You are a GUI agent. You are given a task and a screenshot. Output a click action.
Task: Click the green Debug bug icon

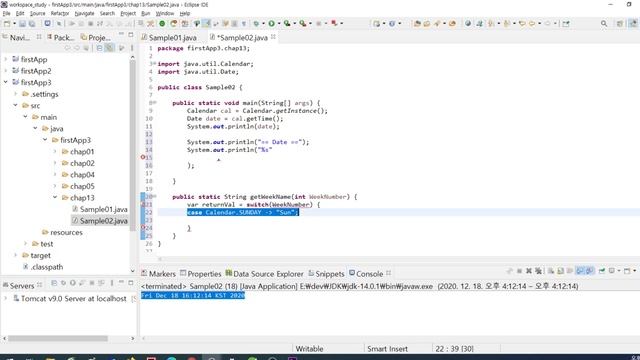click(x=256, y=24)
